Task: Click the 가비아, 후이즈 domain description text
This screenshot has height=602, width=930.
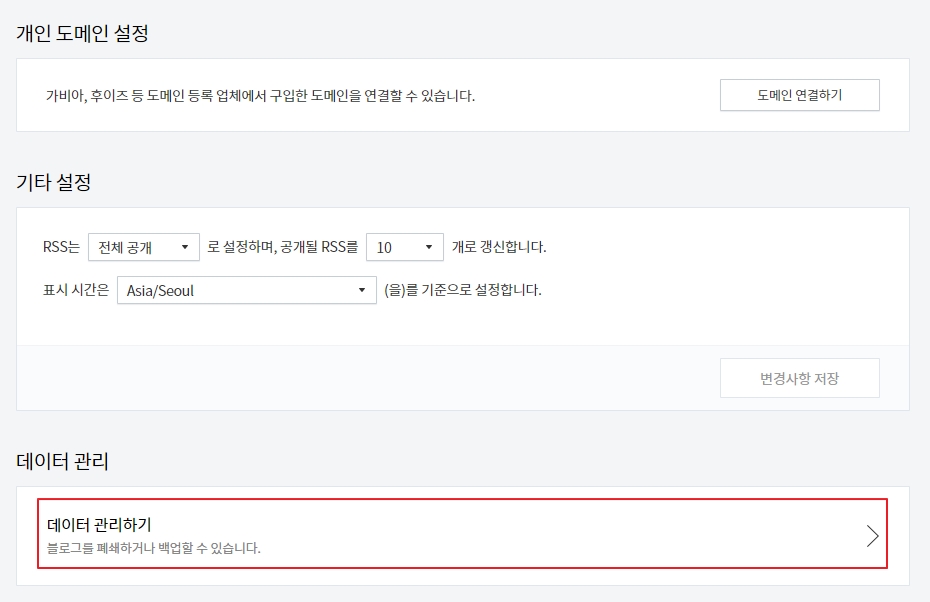Action: coord(260,95)
